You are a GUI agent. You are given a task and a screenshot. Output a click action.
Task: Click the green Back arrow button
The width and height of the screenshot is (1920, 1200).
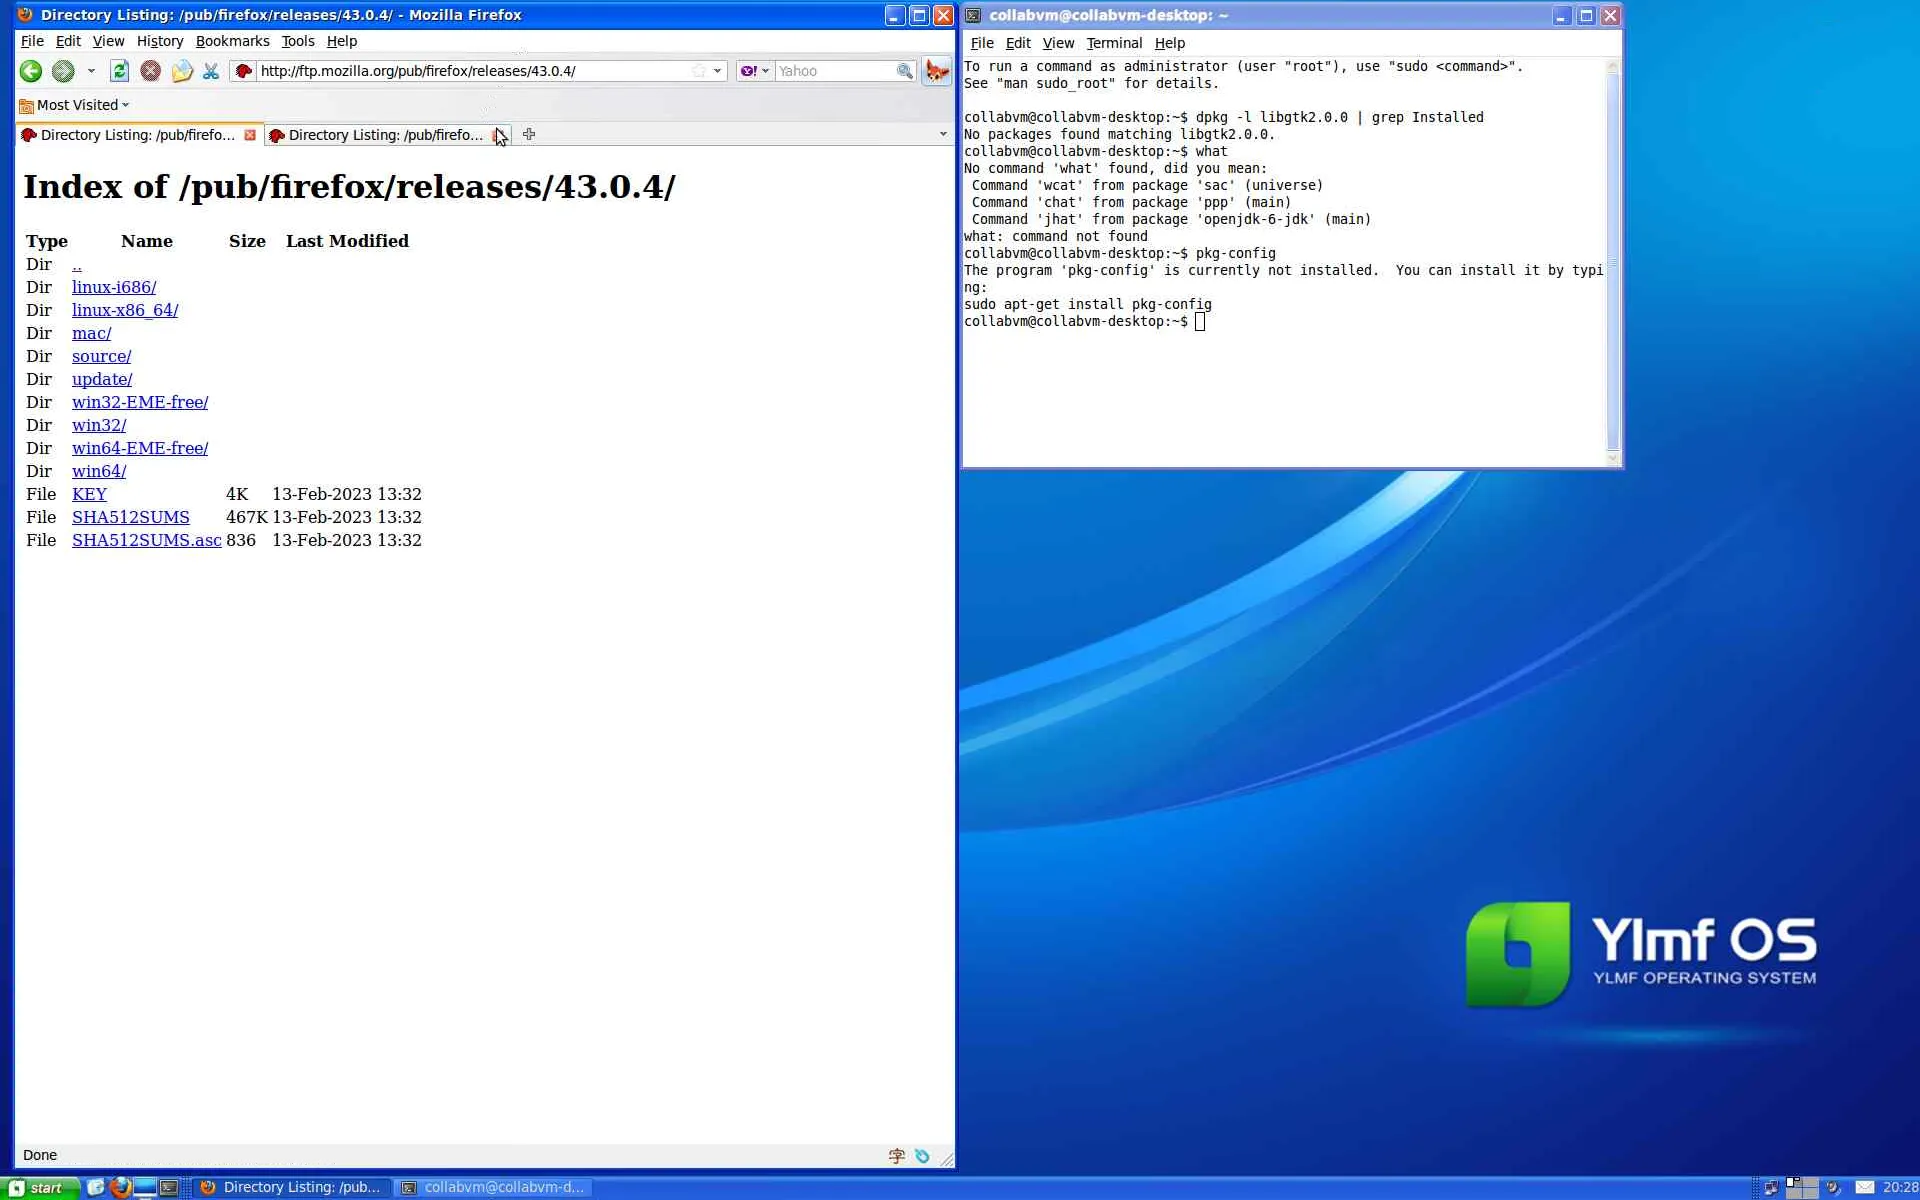coord(31,71)
